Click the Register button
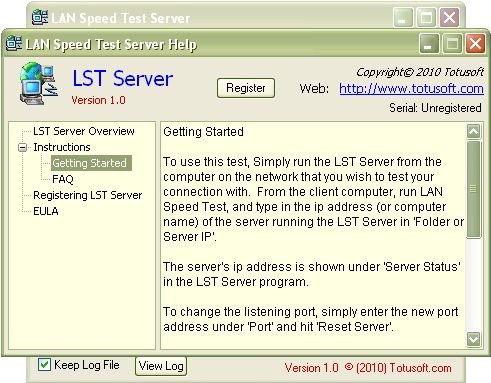The height and width of the screenshot is (383, 491). [x=246, y=88]
